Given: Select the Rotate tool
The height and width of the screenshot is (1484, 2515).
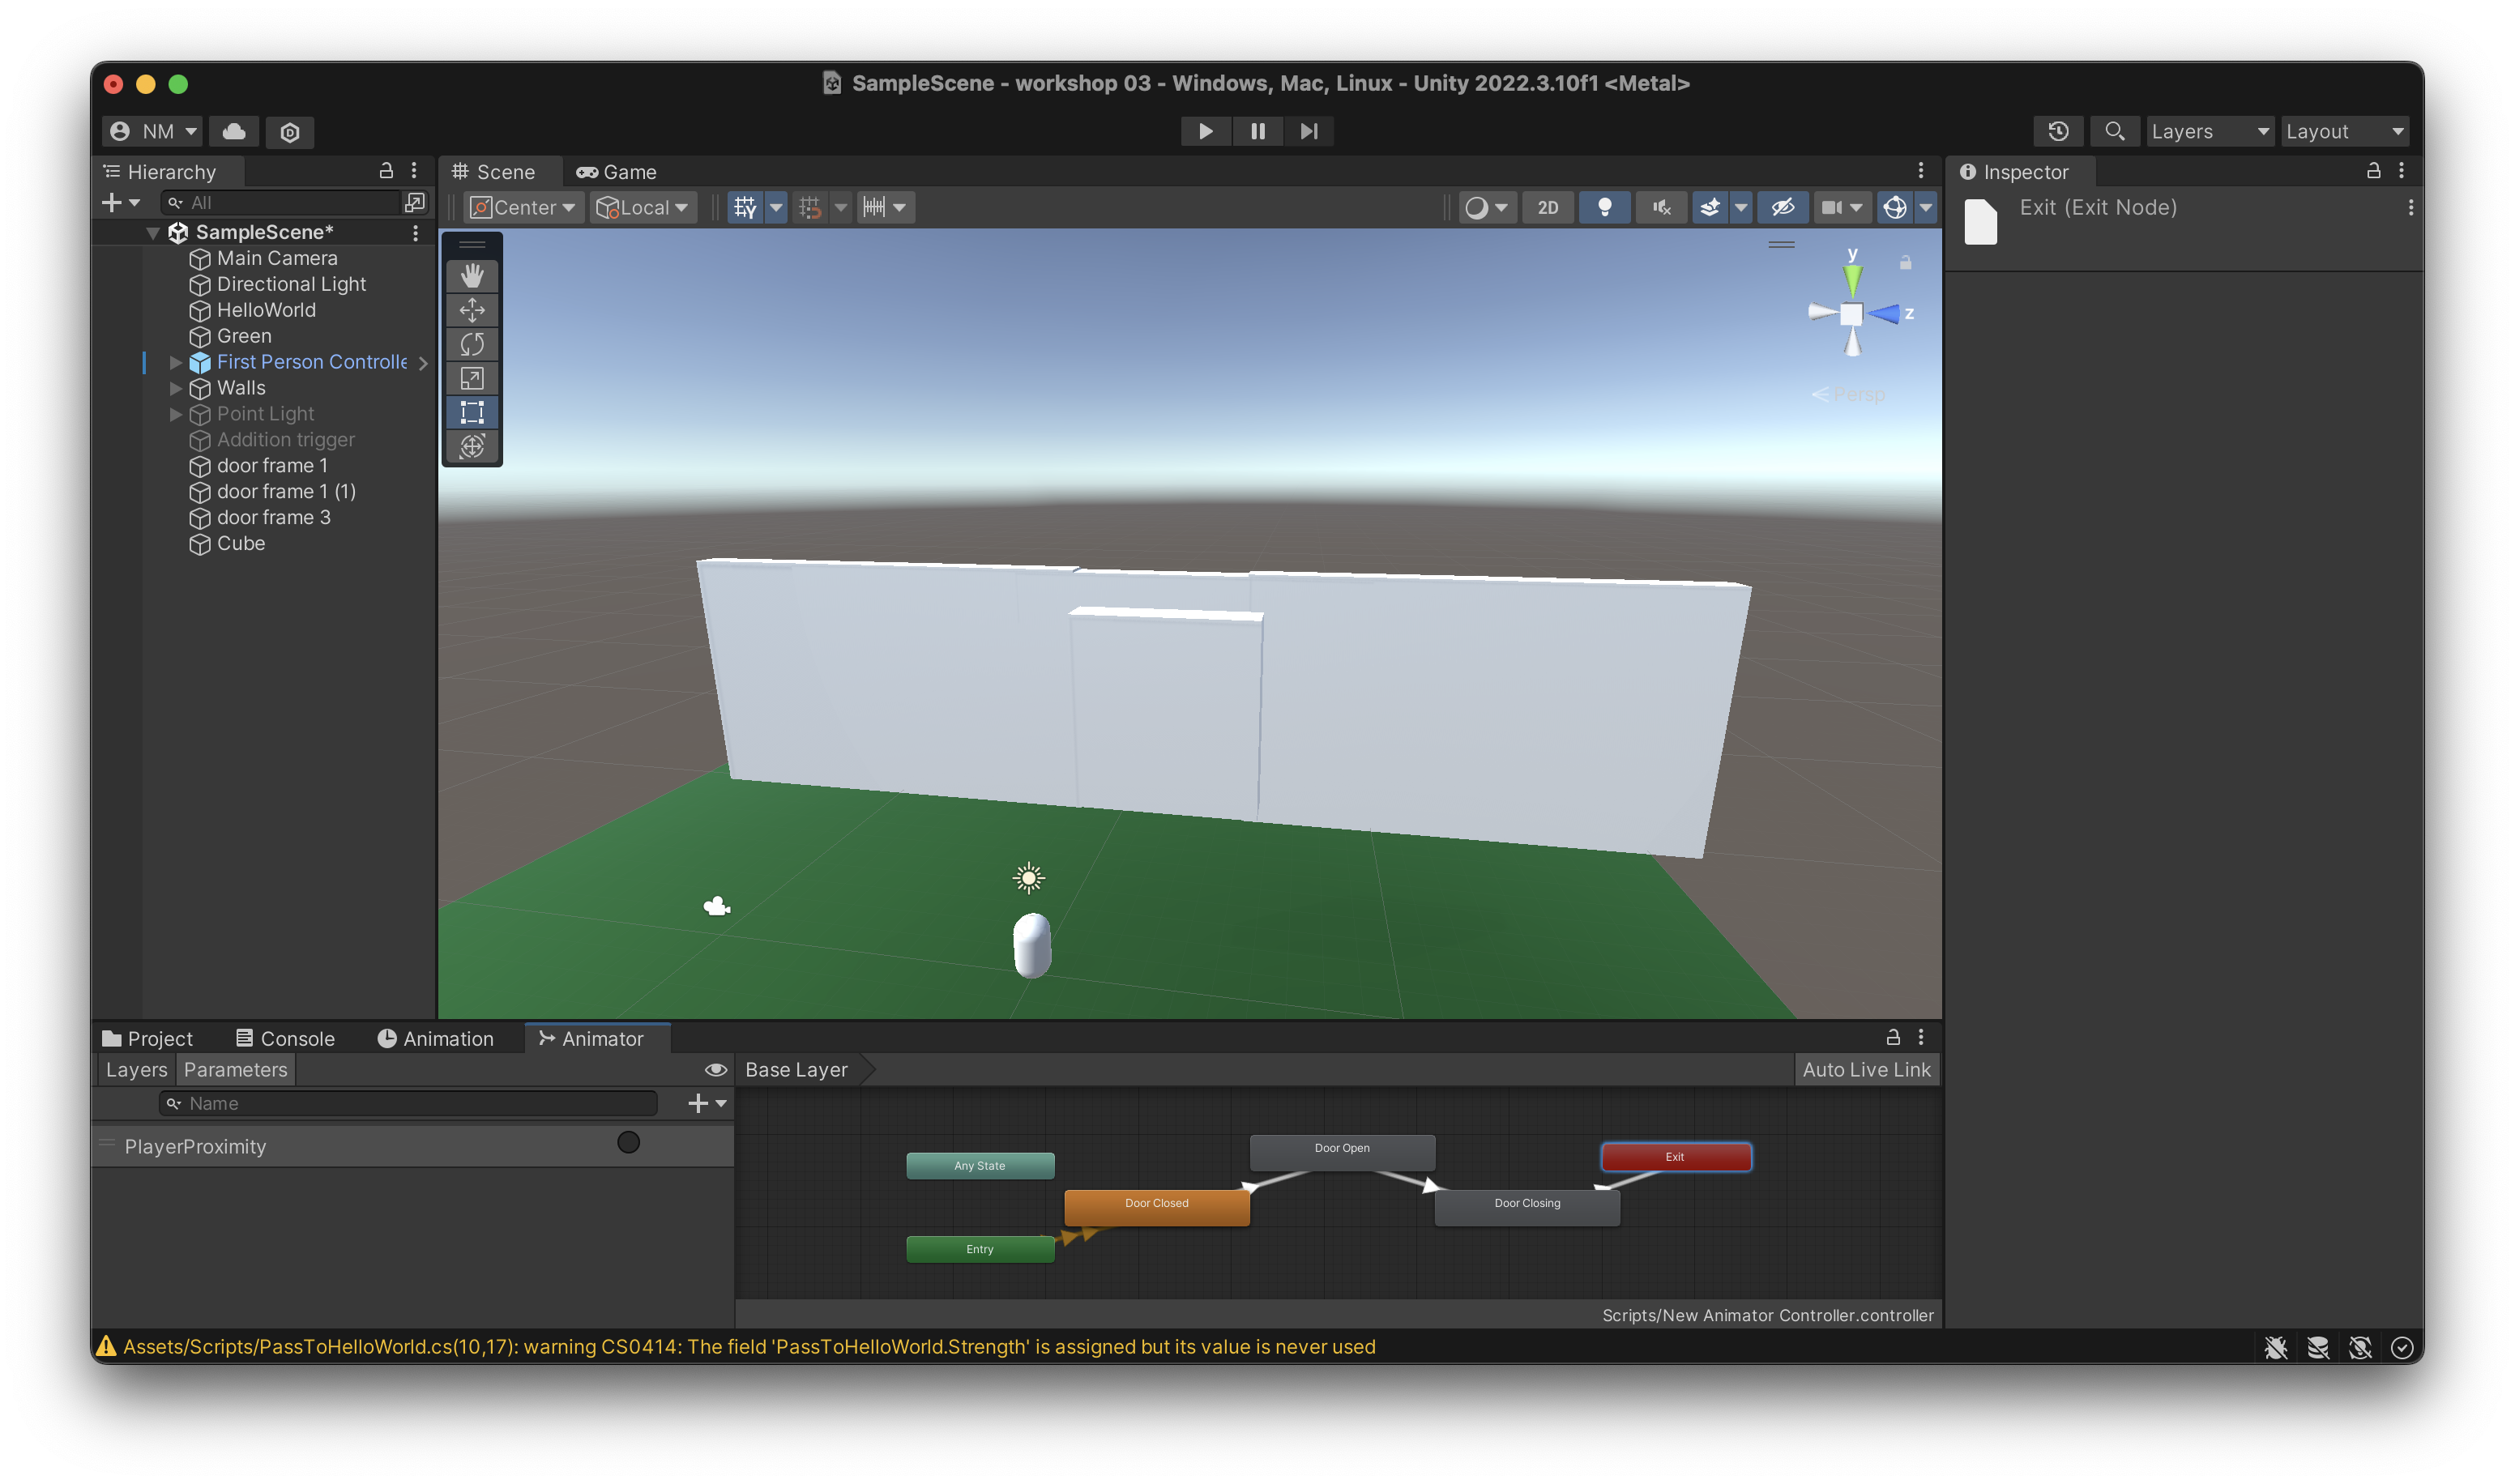Looking at the screenshot, I should coord(472,344).
